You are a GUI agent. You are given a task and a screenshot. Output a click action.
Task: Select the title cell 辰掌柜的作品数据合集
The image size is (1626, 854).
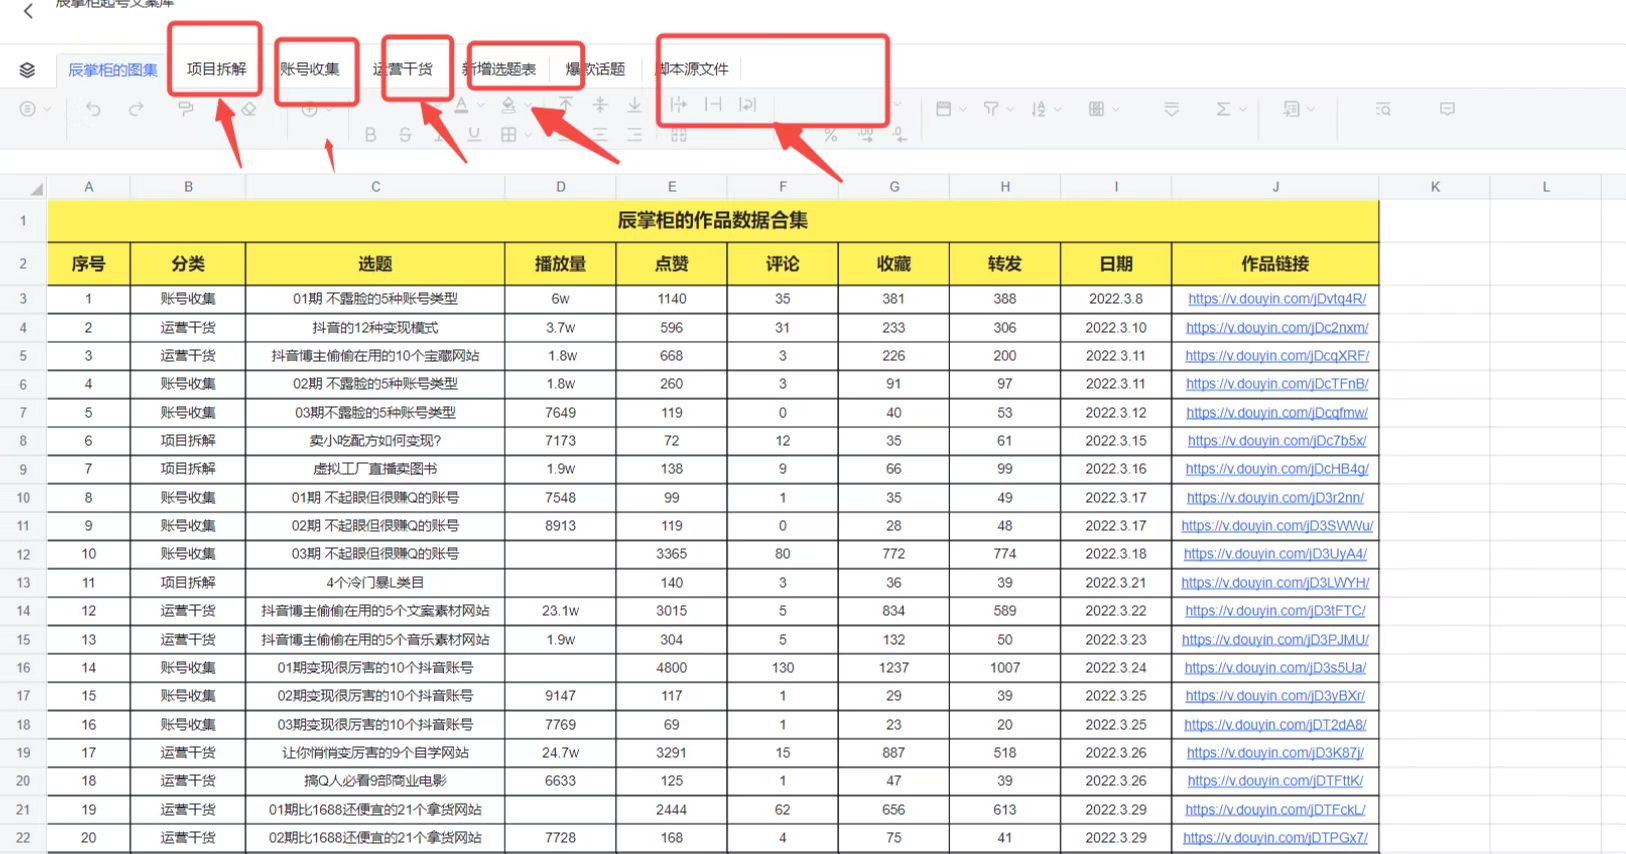713,221
